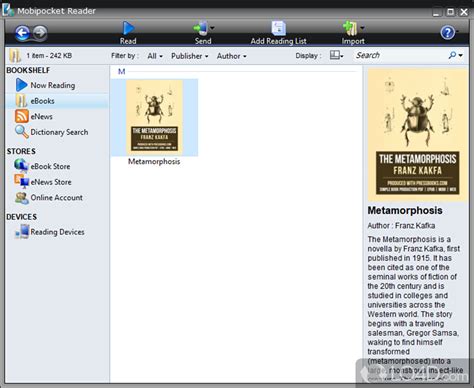Select the Metamorphosis cover thumbnail in the list

[154, 117]
